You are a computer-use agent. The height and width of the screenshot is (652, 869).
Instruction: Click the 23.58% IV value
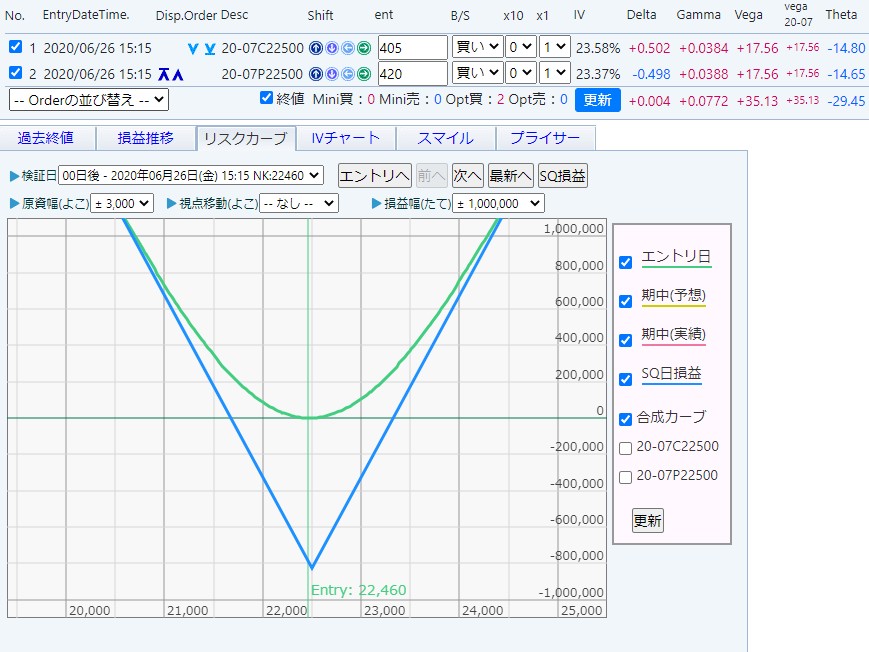598,48
